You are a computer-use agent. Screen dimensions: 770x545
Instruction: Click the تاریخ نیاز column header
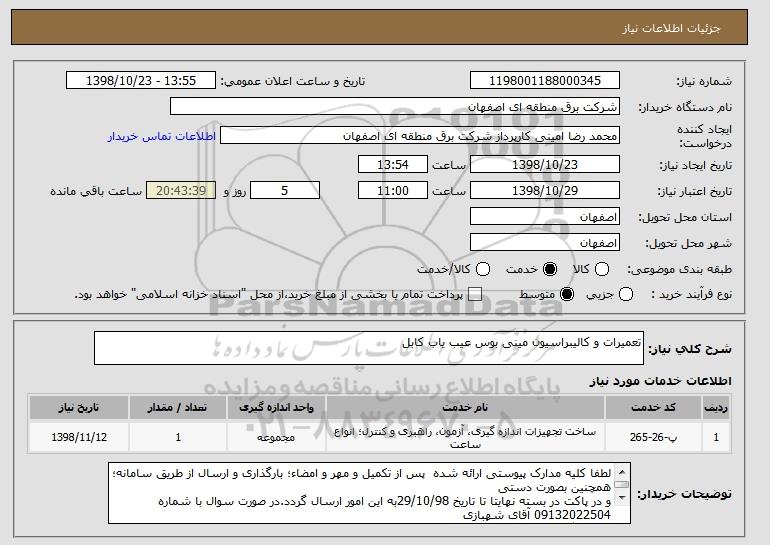pos(79,408)
